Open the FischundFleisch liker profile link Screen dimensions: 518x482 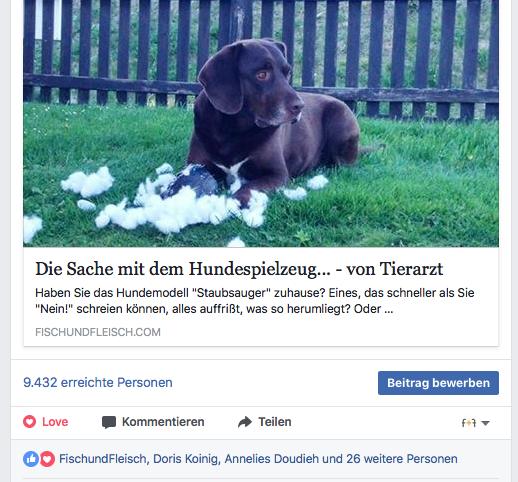(103, 459)
